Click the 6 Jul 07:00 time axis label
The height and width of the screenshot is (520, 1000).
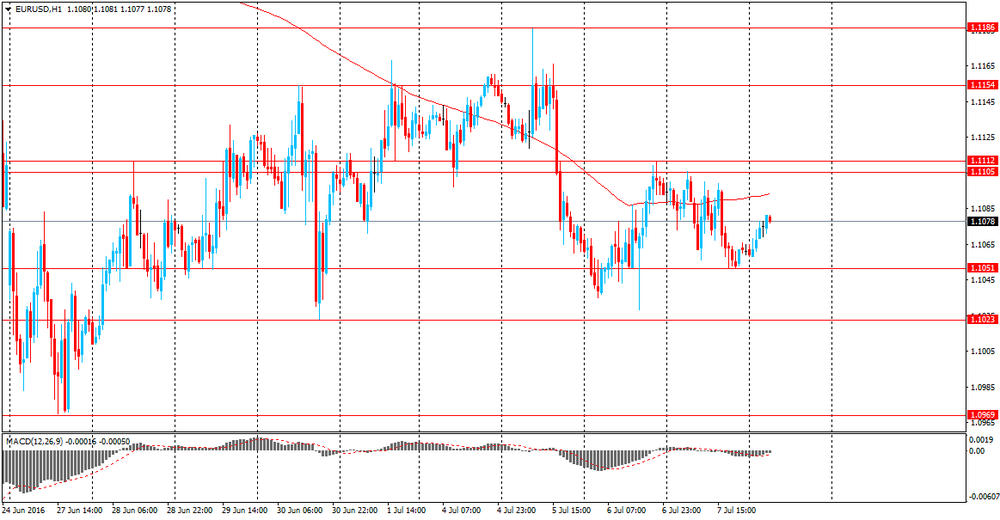[x=626, y=510]
